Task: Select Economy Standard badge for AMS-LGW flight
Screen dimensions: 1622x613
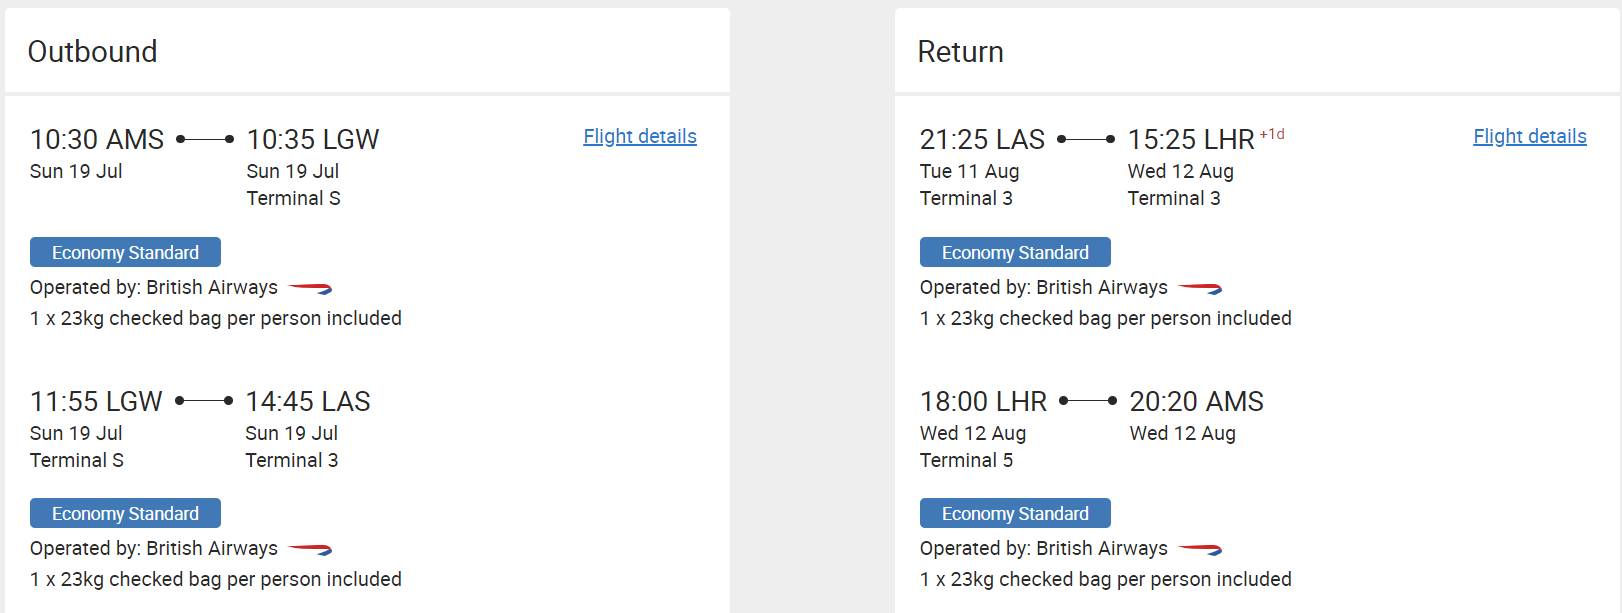Action: pyautogui.click(x=125, y=252)
